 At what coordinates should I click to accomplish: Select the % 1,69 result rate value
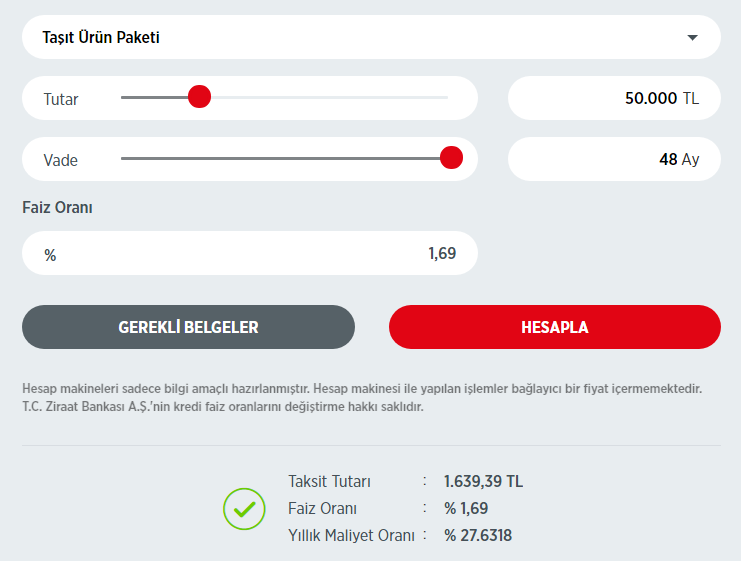(466, 509)
